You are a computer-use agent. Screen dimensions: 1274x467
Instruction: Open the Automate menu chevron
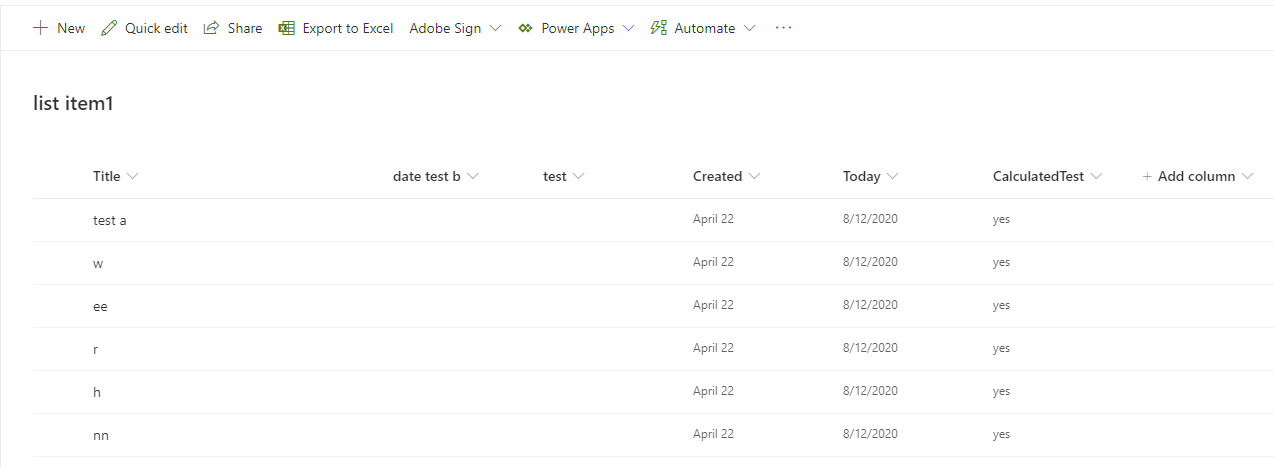750,28
